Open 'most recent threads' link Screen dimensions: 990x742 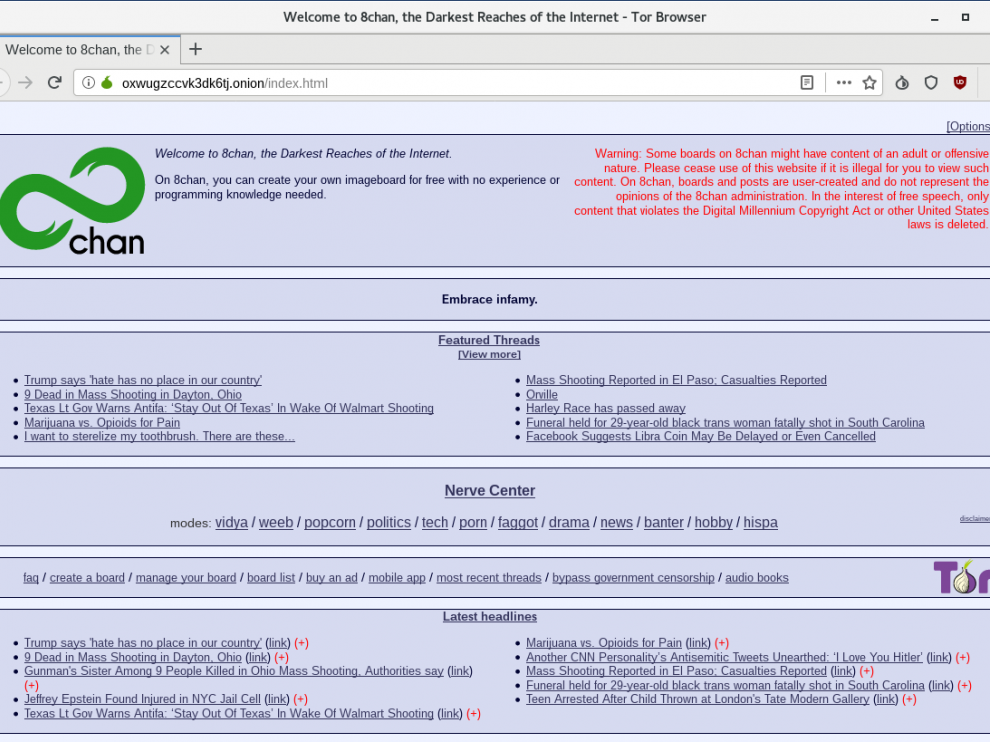(x=489, y=578)
